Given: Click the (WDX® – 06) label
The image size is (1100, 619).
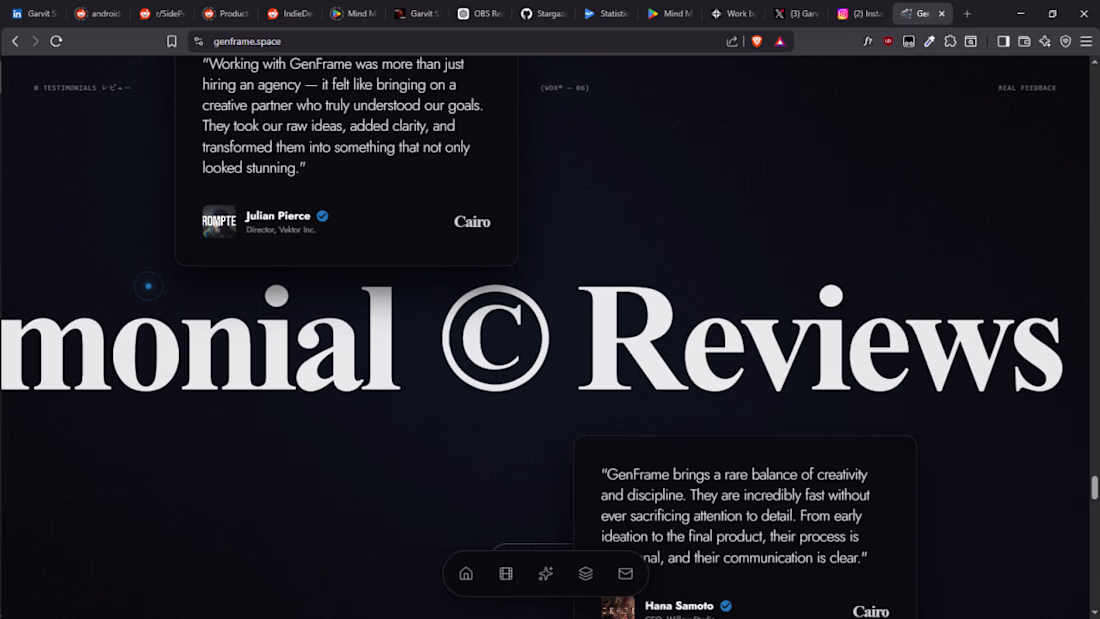Looking at the screenshot, I should click(x=565, y=88).
